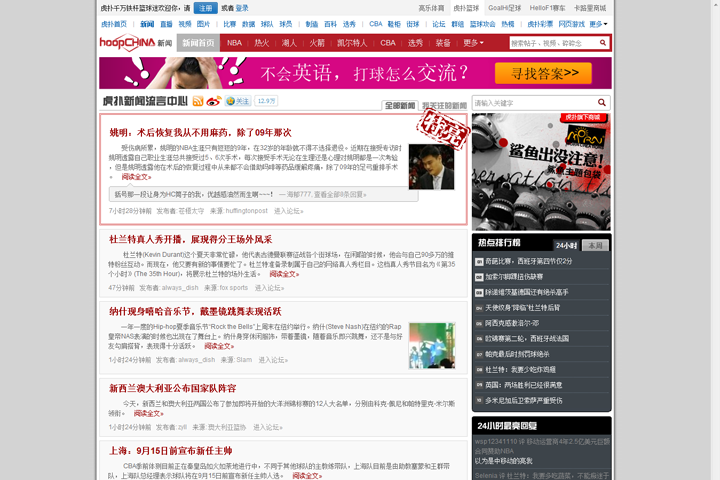Click the RSS feed icon
This screenshot has width=720, height=480.
pyautogui.click(x=198, y=101)
